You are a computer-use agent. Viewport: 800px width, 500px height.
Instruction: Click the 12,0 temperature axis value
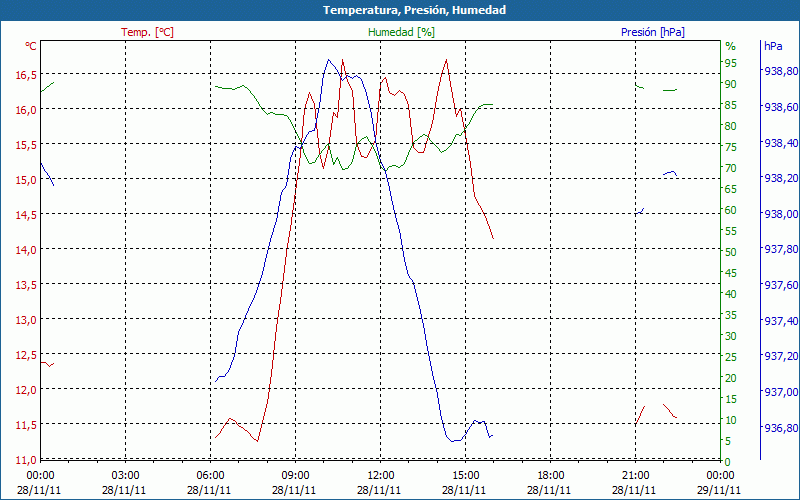tap(27, 390)
